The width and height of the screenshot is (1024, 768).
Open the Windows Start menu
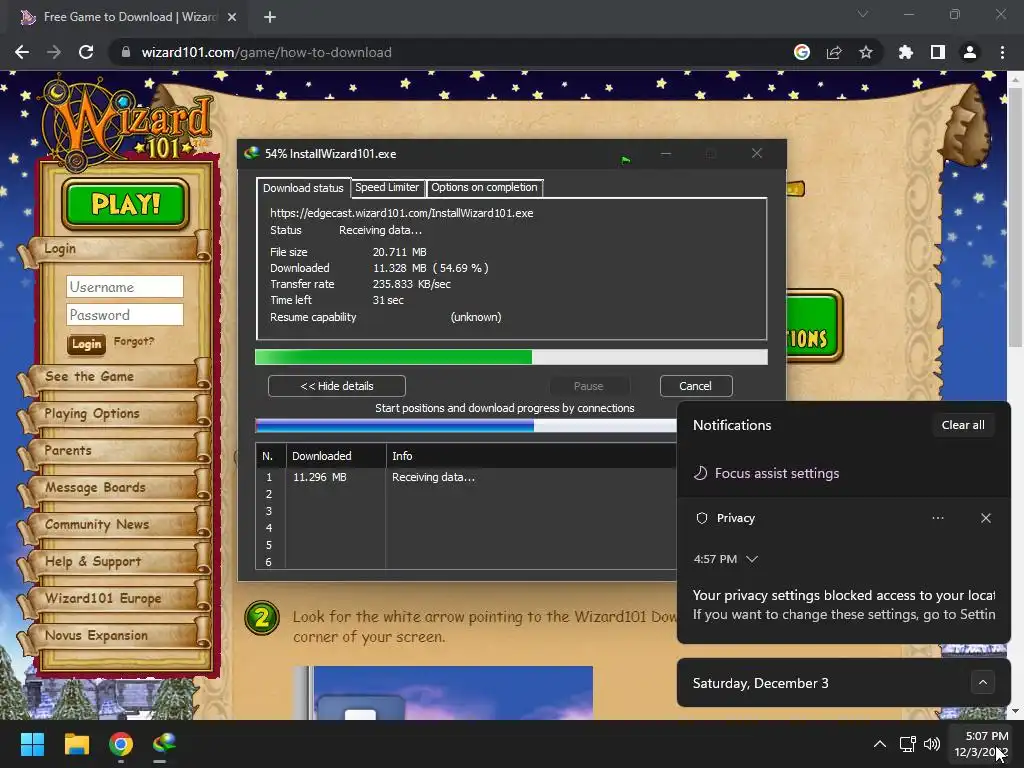(32, 744)
